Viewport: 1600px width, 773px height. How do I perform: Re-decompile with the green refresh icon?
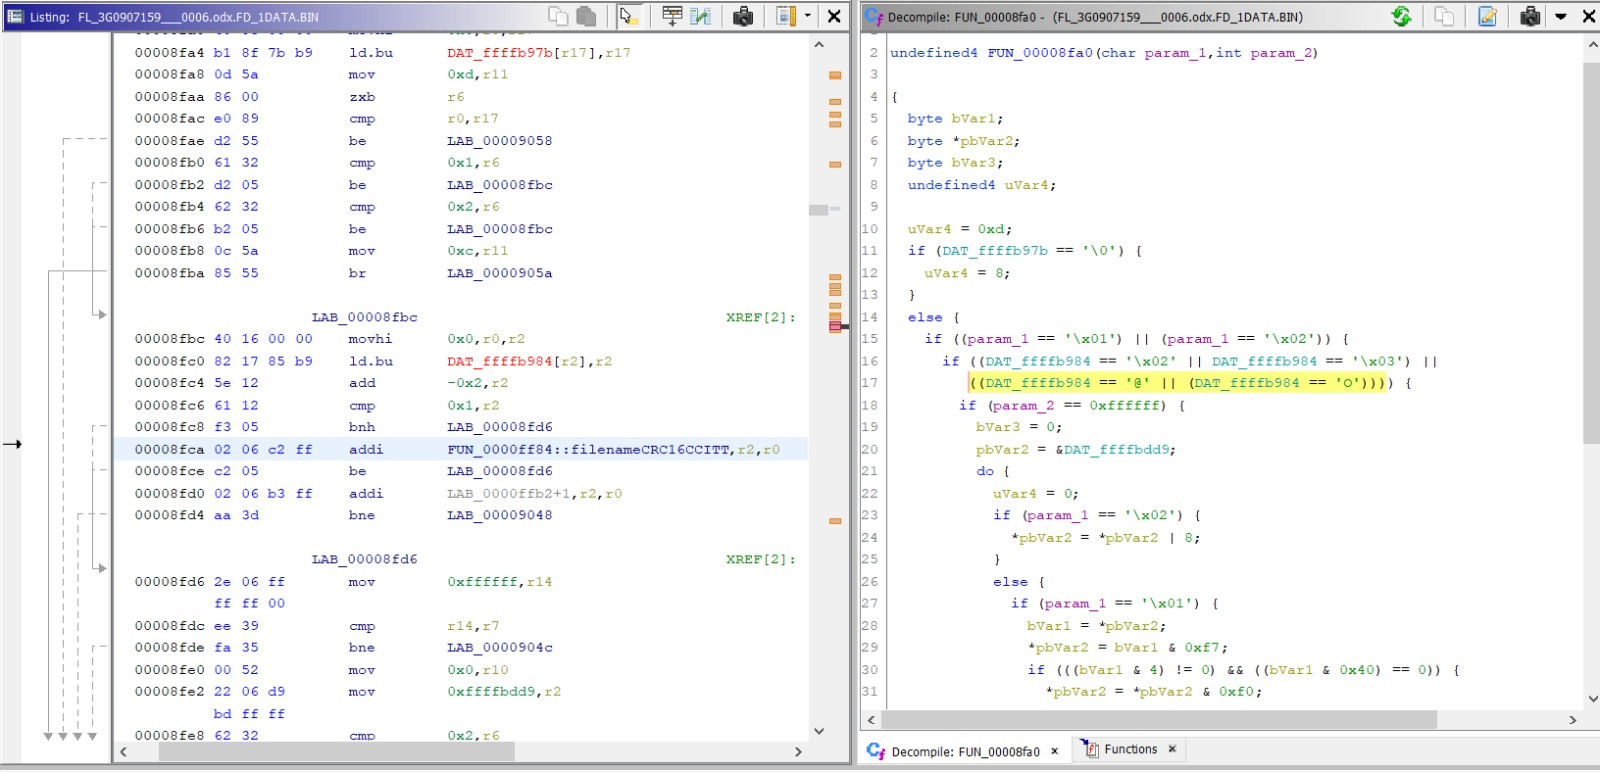click(1401, 16)
